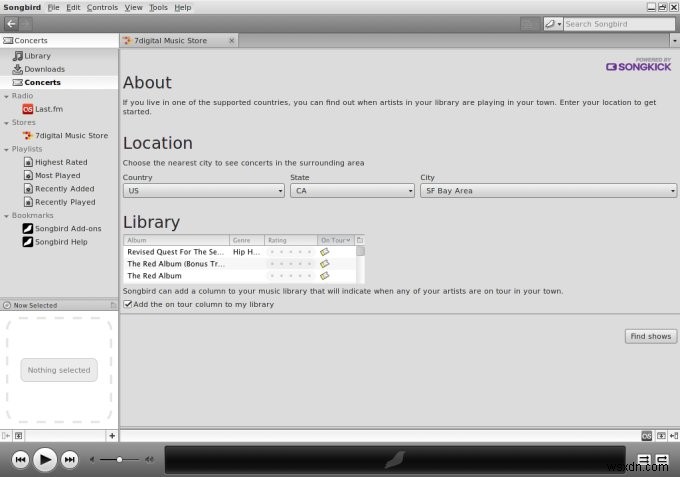Uncheck Add the on tour column checkbox
The image size is (680, 477).
click(128, 304)
